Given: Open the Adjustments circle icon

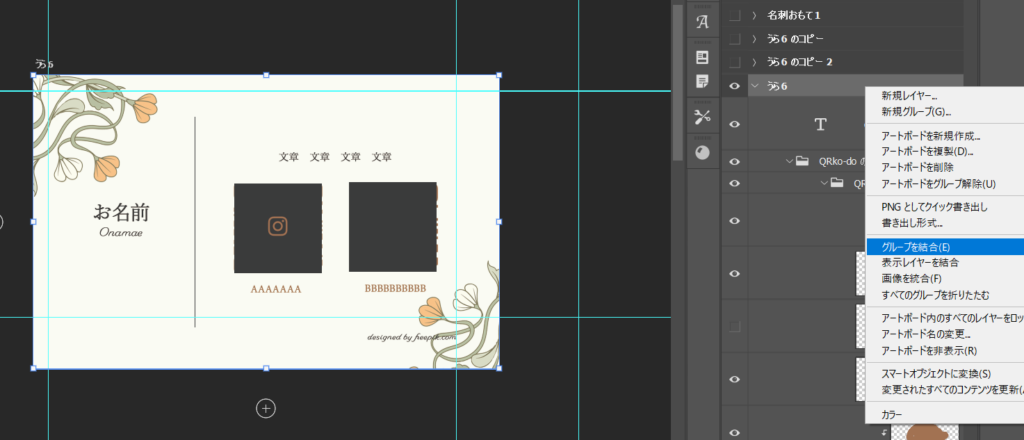Looking at the screenshot, I should click(x=702, y=152).
